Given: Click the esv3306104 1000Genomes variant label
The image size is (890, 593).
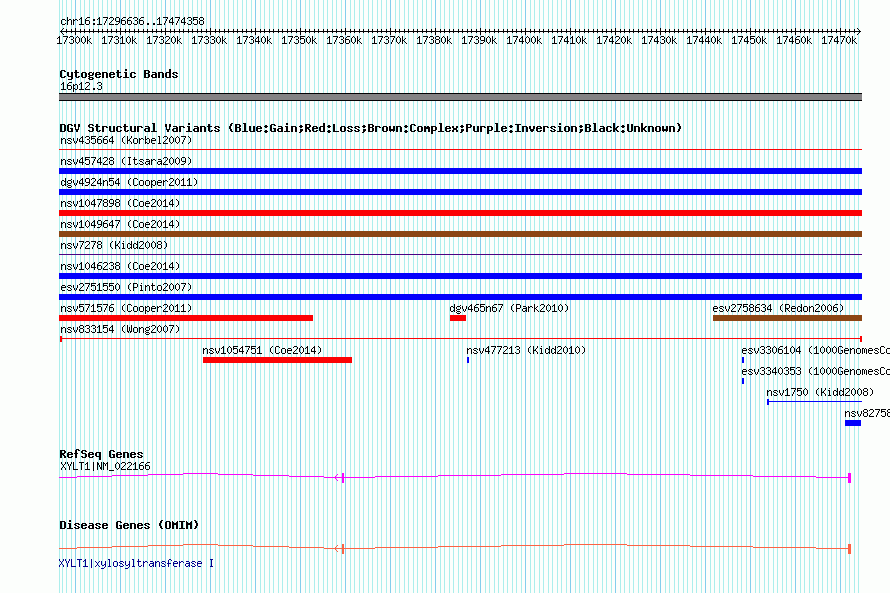Looking at the screenshot, I should coord(815,350).
